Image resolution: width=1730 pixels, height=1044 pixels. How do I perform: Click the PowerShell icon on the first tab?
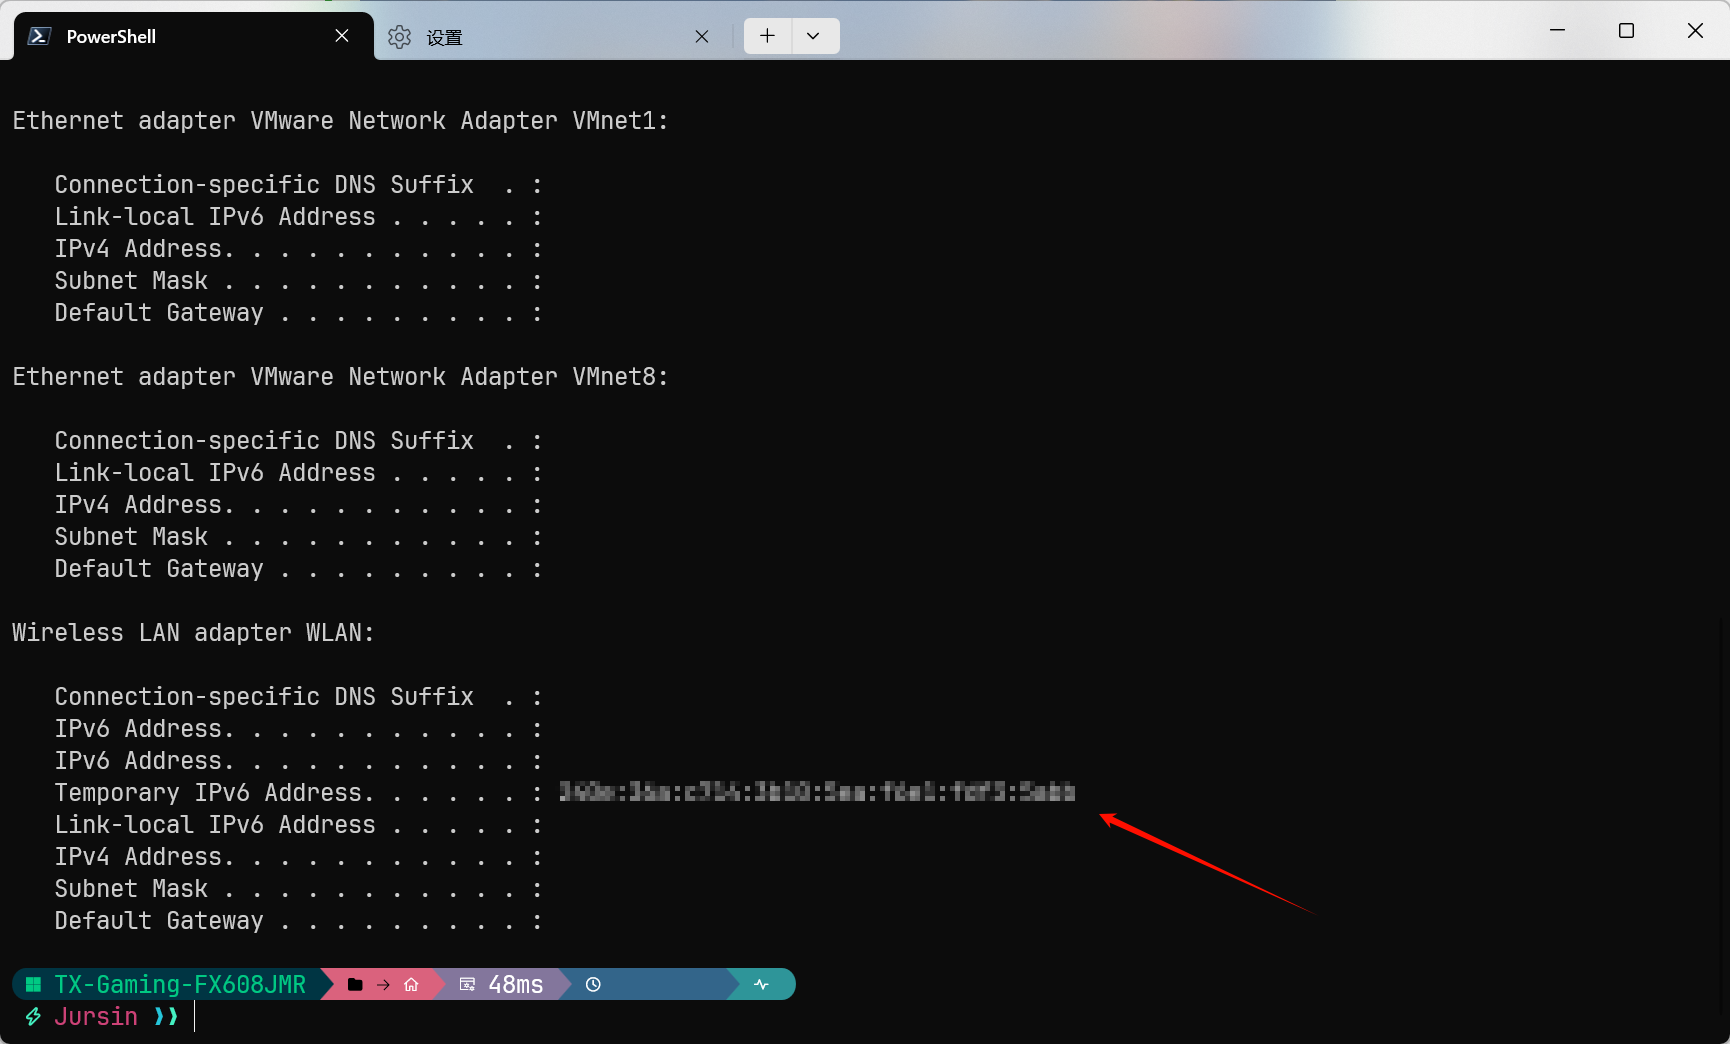(39, 36)
